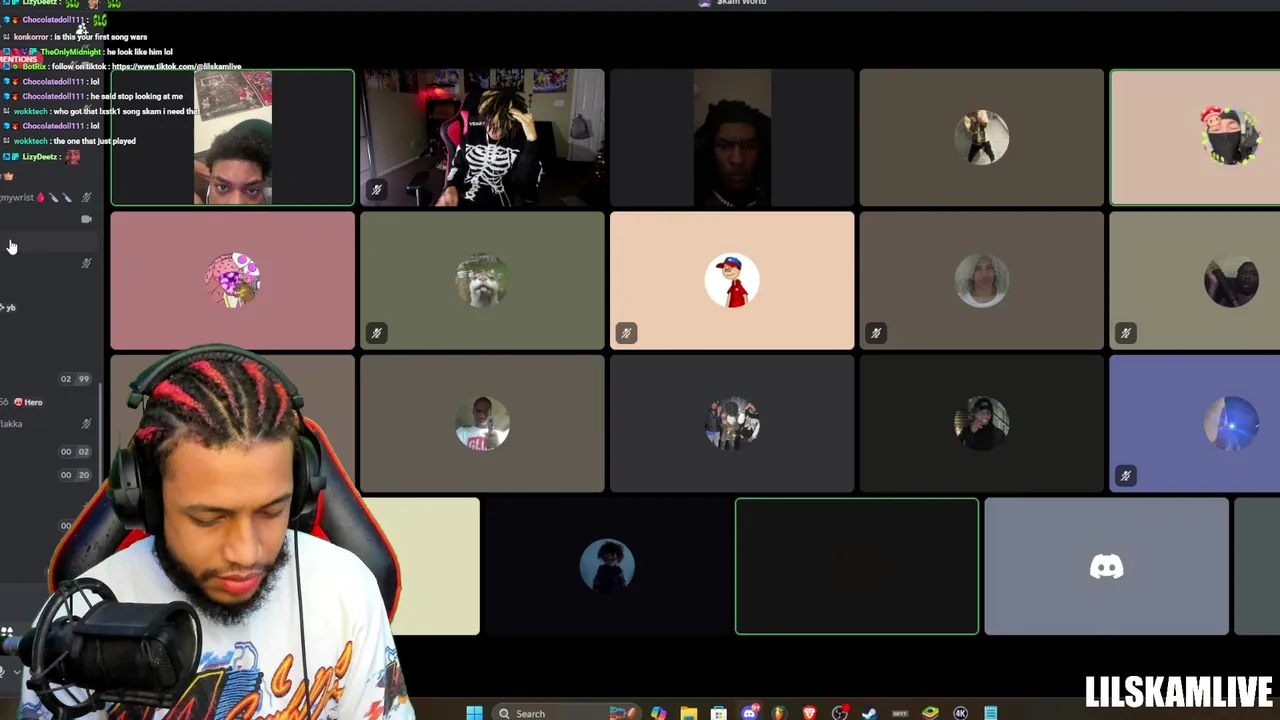The image size is (1280, 720).
Task: Select the olive tile with cat avatar
Action: coord(482,281)
